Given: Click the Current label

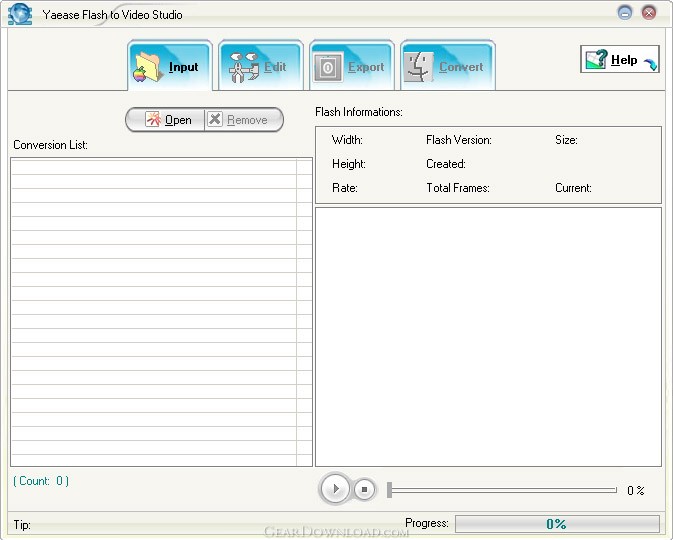Looking at the screenshot, I should 573,188.
